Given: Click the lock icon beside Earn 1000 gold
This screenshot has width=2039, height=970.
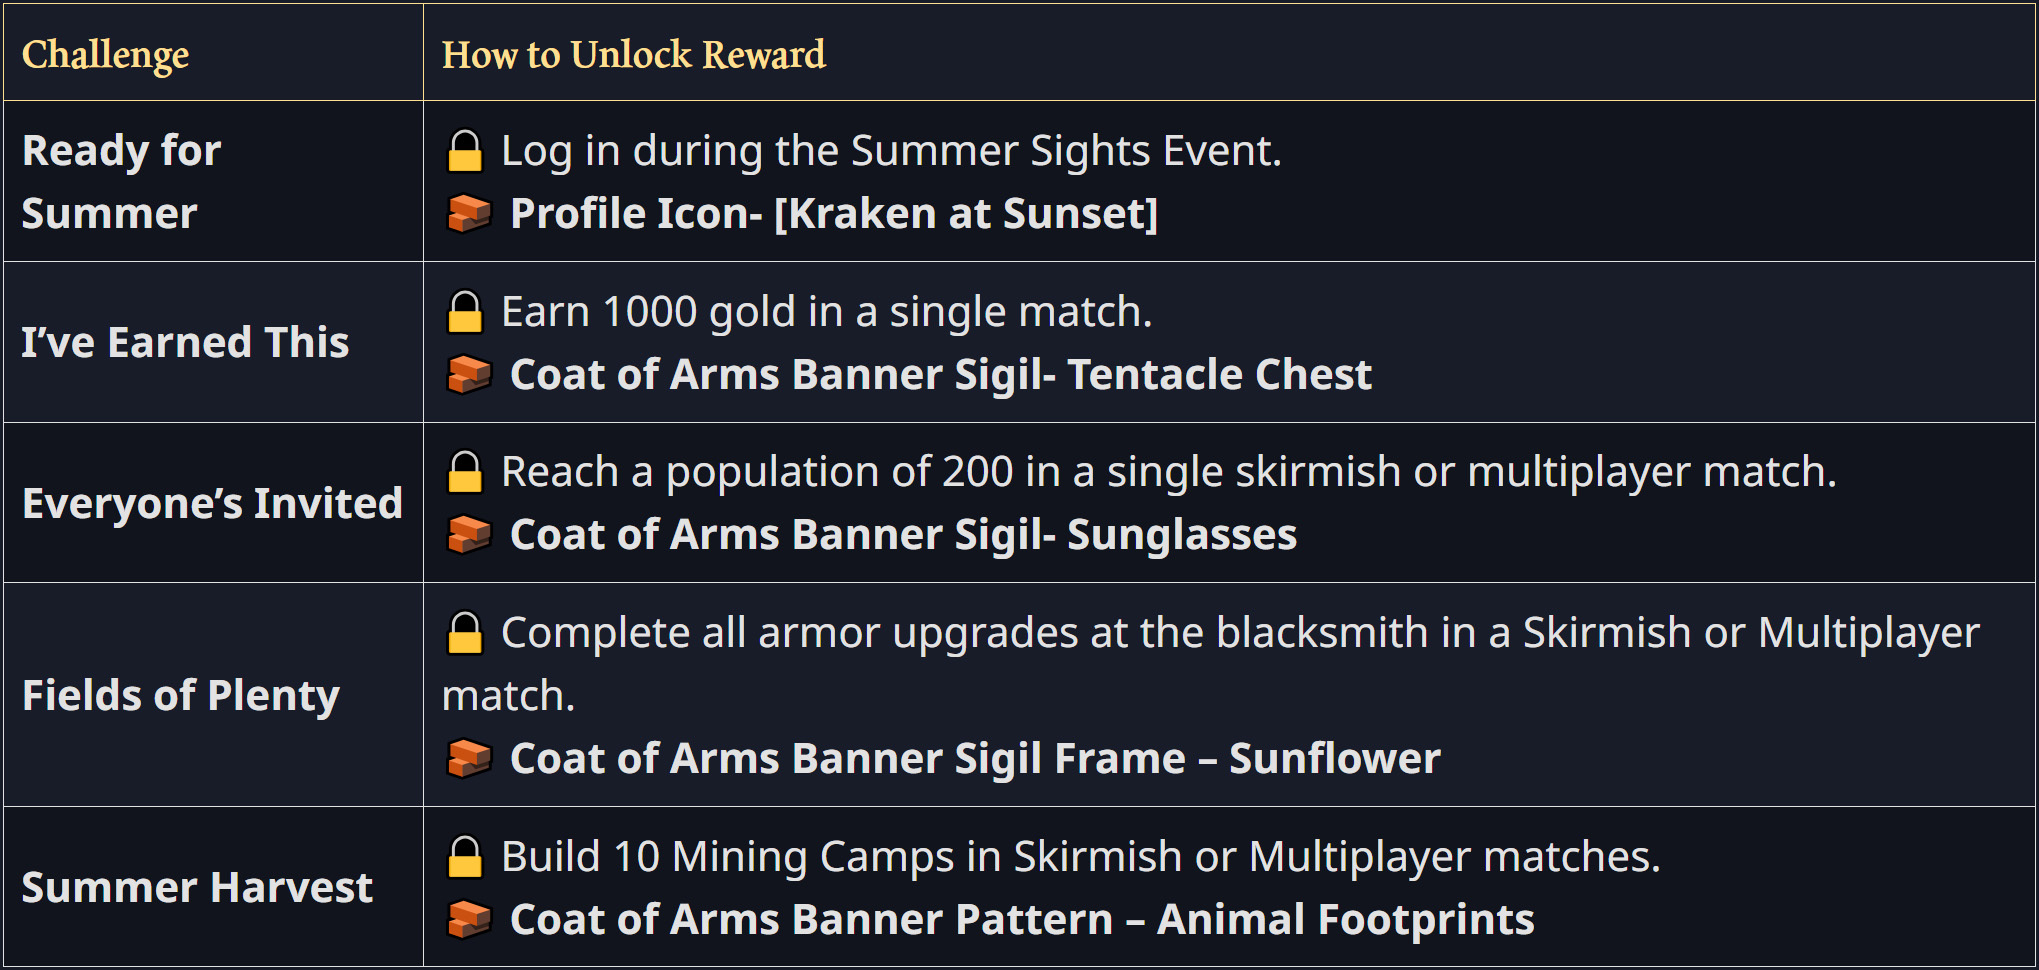Looking at the screenshot, I should click(x=465, y=312).
